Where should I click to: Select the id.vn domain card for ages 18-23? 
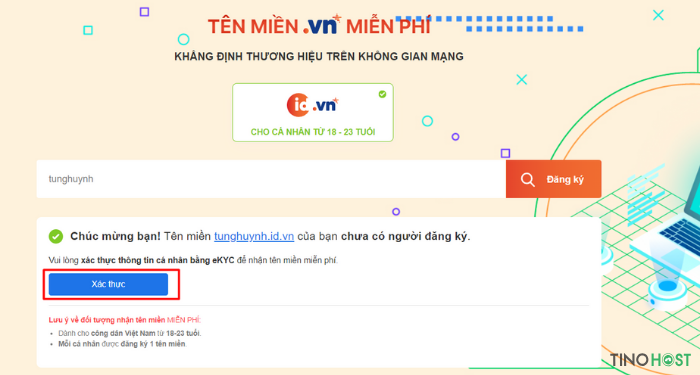[x=313, y=112]
